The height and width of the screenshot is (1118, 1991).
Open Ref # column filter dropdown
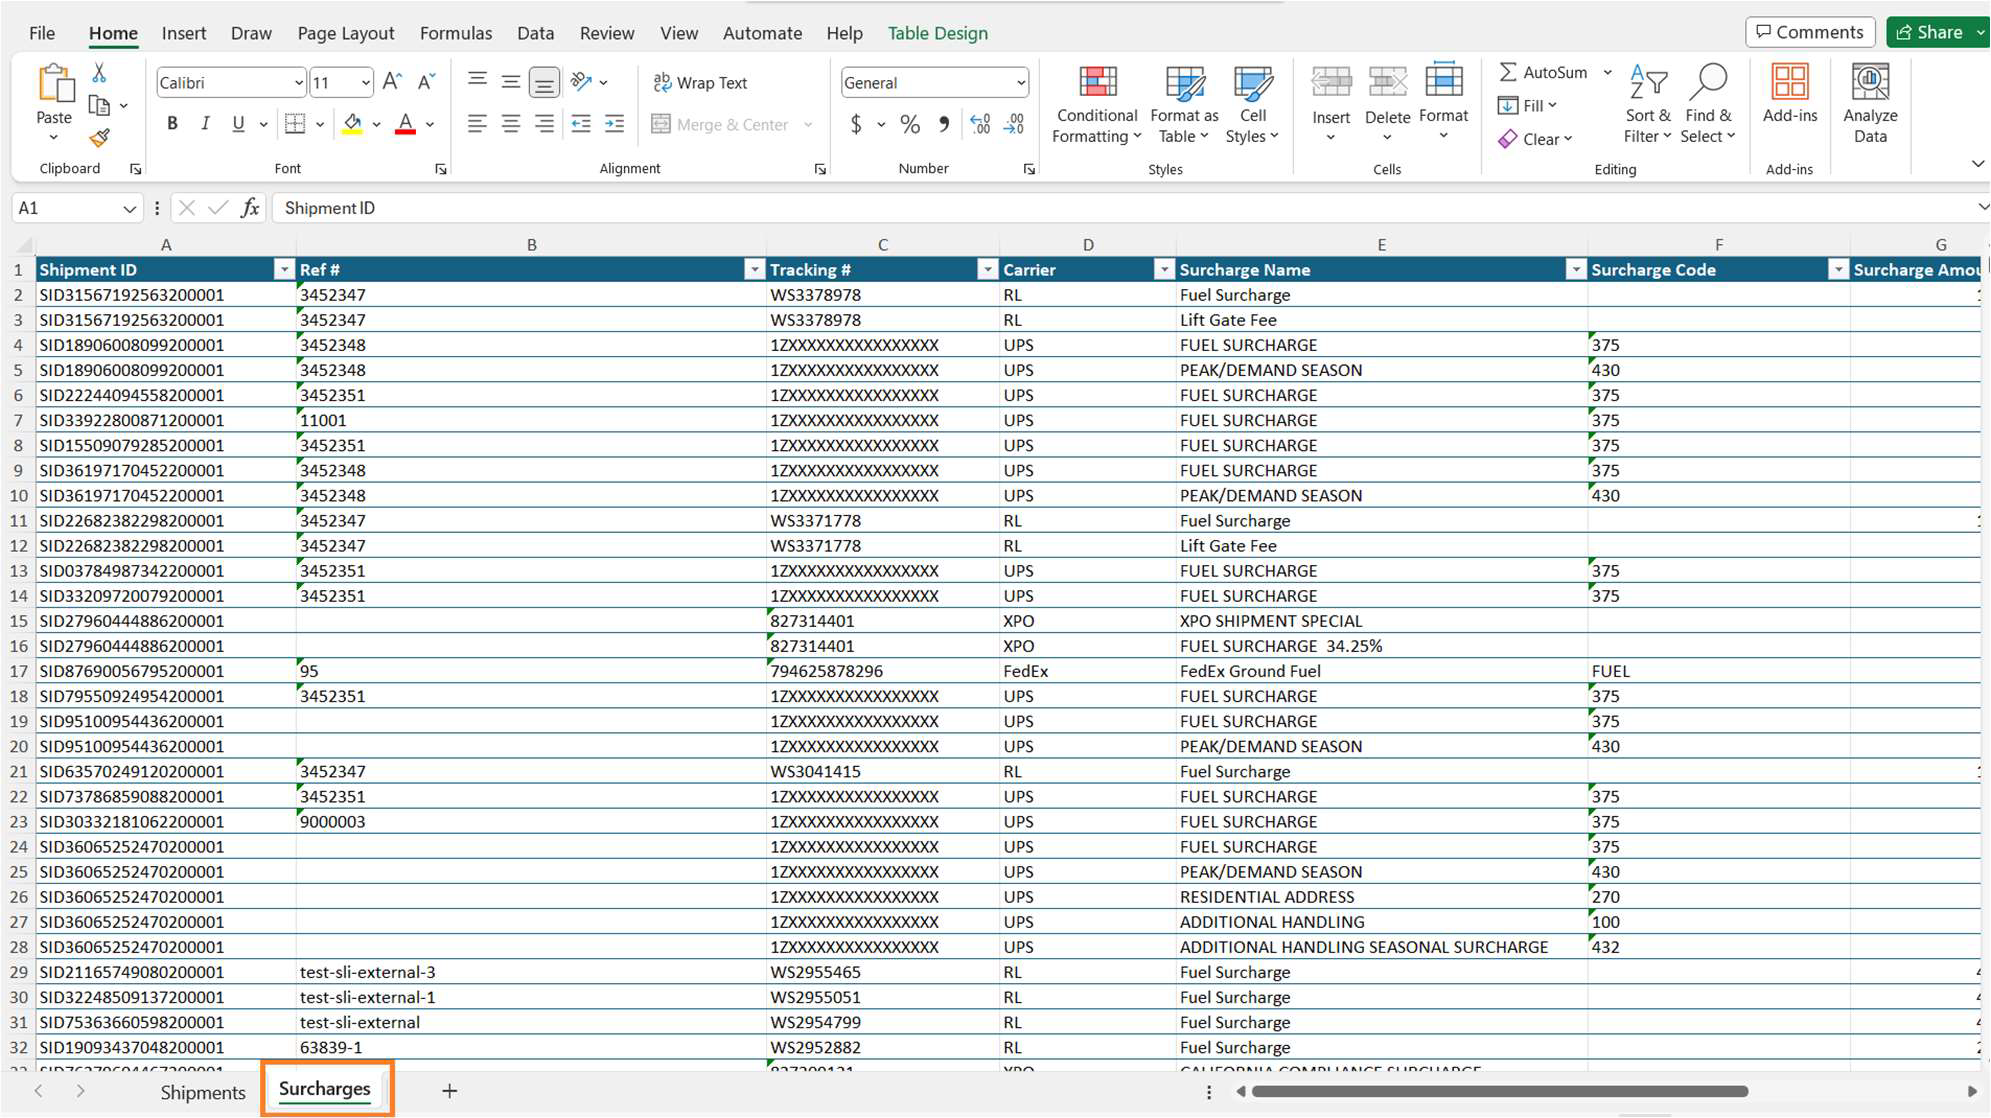click(754, 270)
